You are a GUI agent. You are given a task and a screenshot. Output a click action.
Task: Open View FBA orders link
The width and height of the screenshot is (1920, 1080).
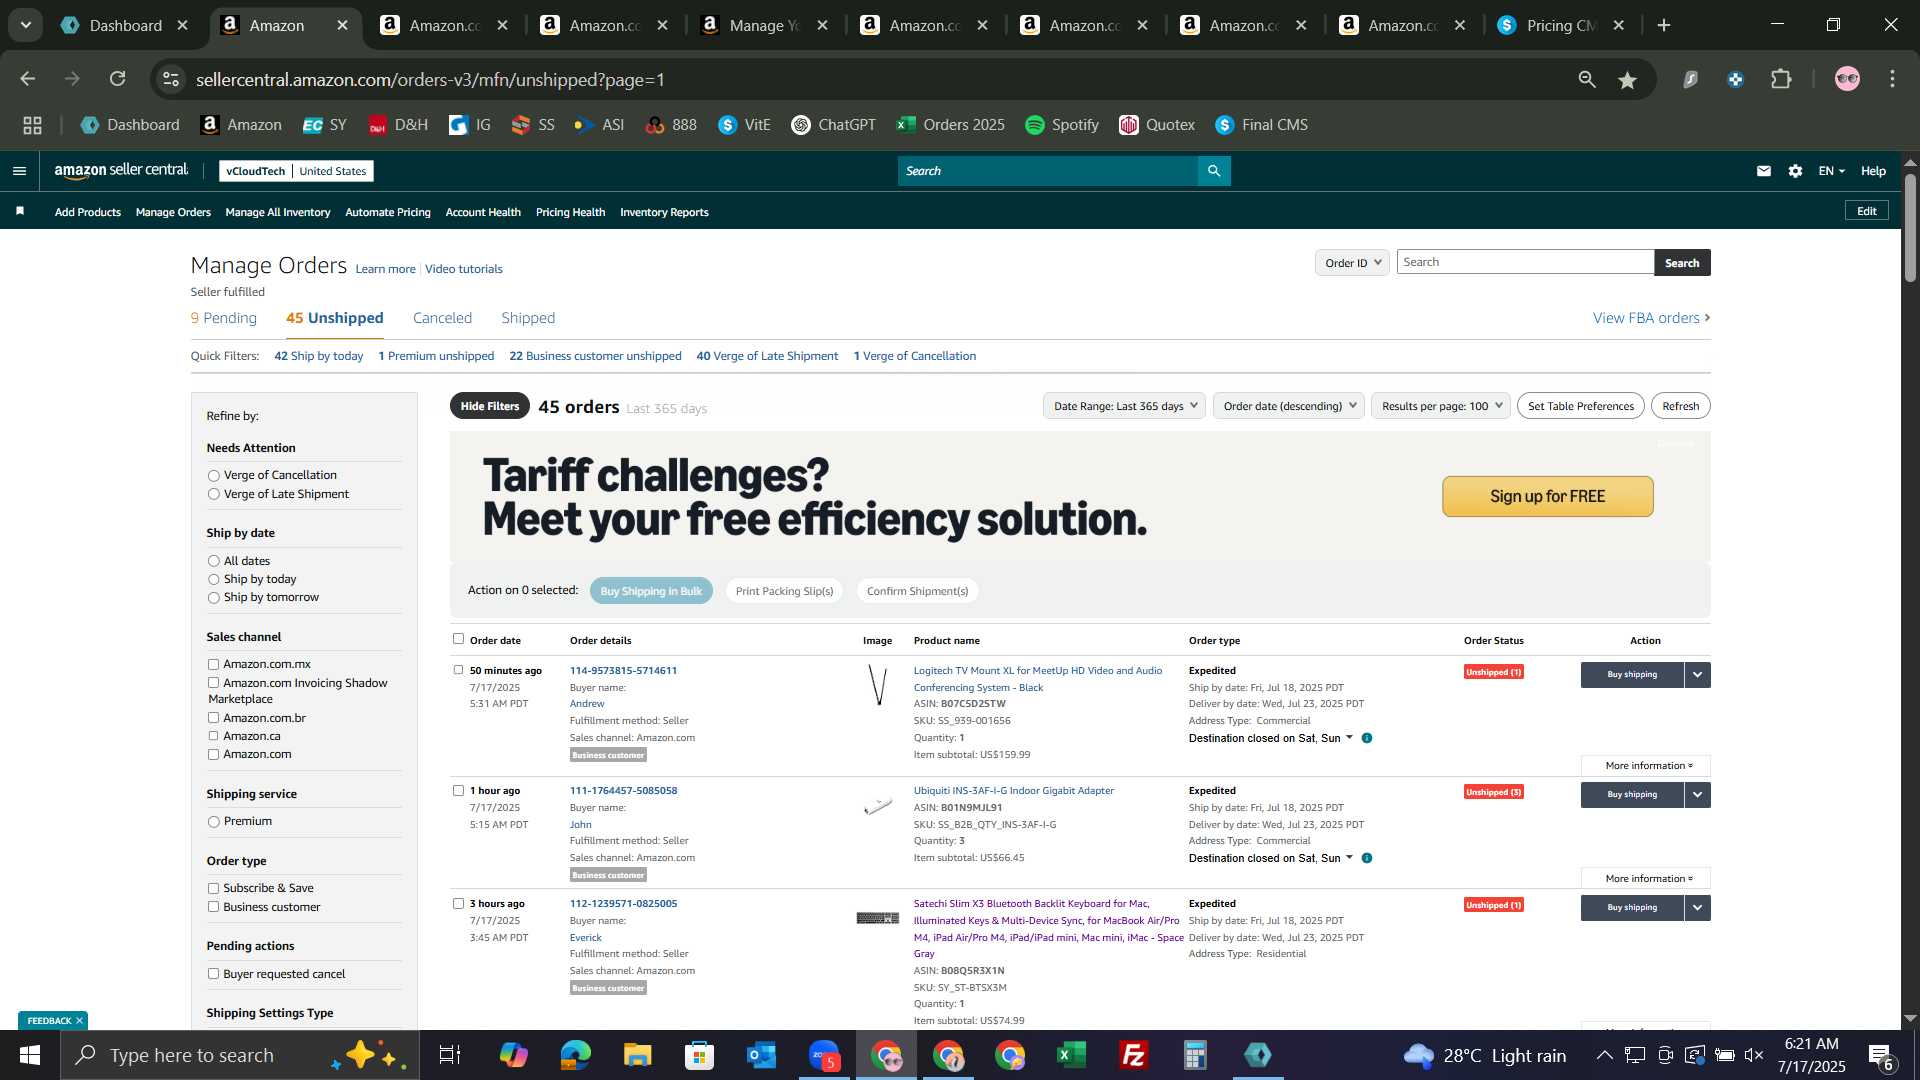coord(1651,318)
